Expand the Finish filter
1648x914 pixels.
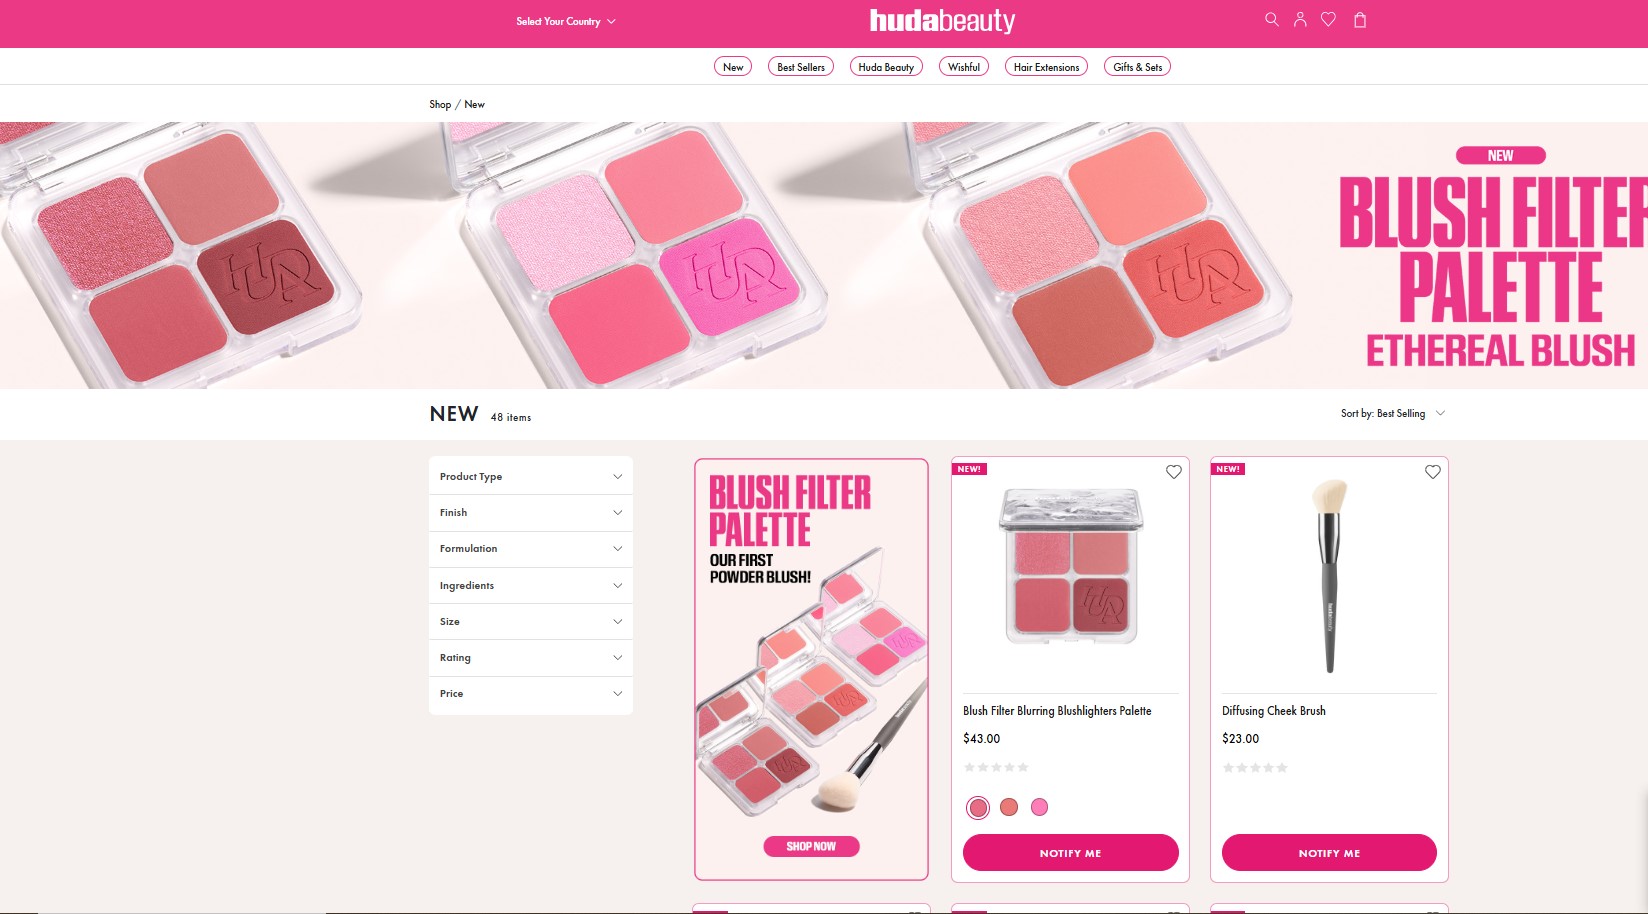pyautogui.click(x=531, y=513)
